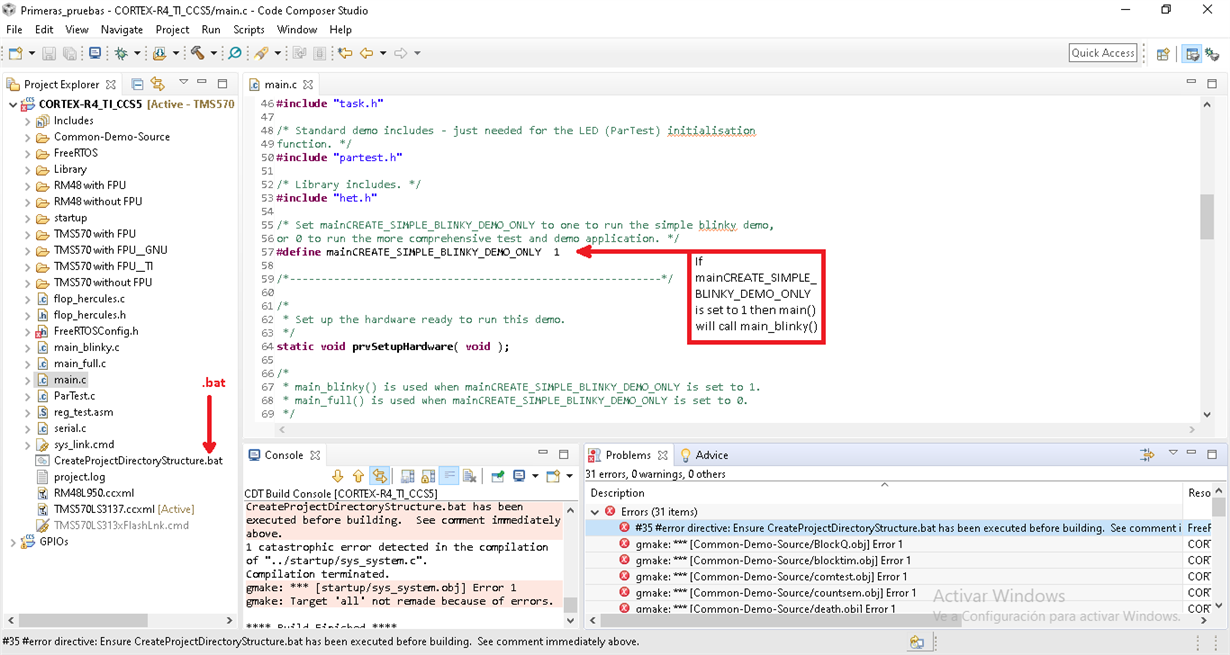
Task: Close the Project Explorer tab
Action: click(110, 85)
